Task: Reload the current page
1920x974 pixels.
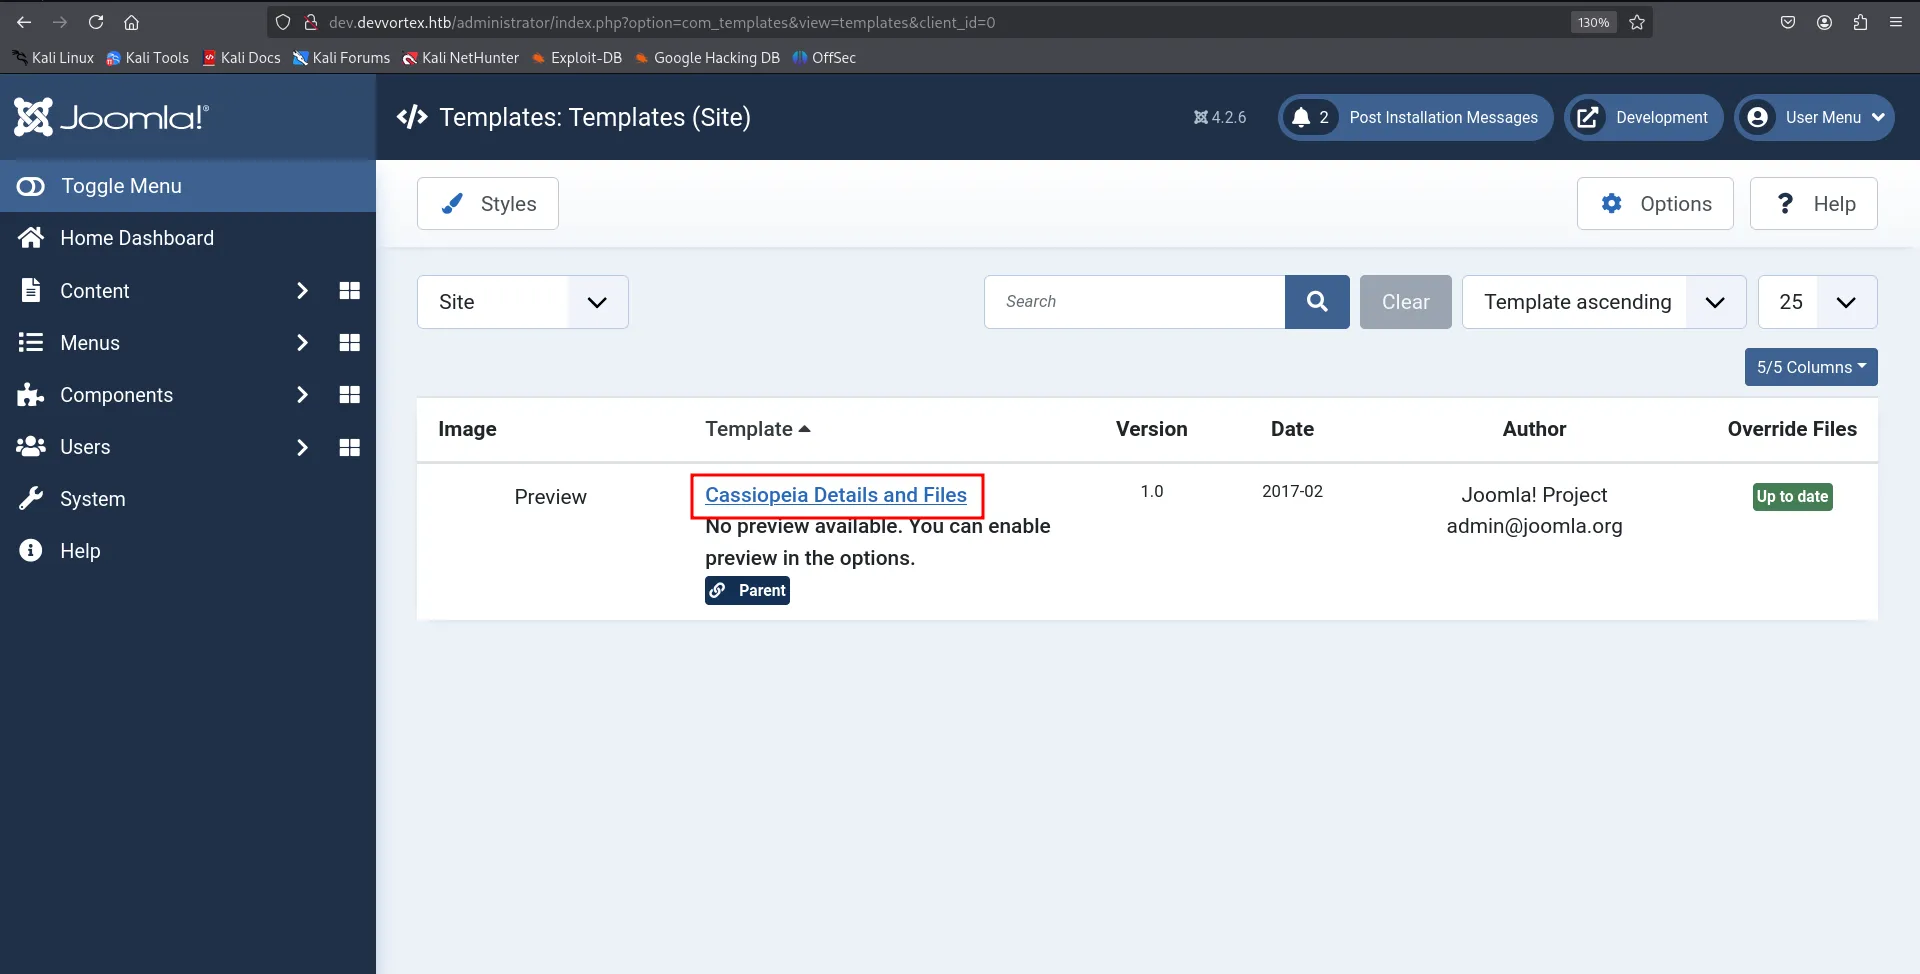Action: tap(96, 22)
